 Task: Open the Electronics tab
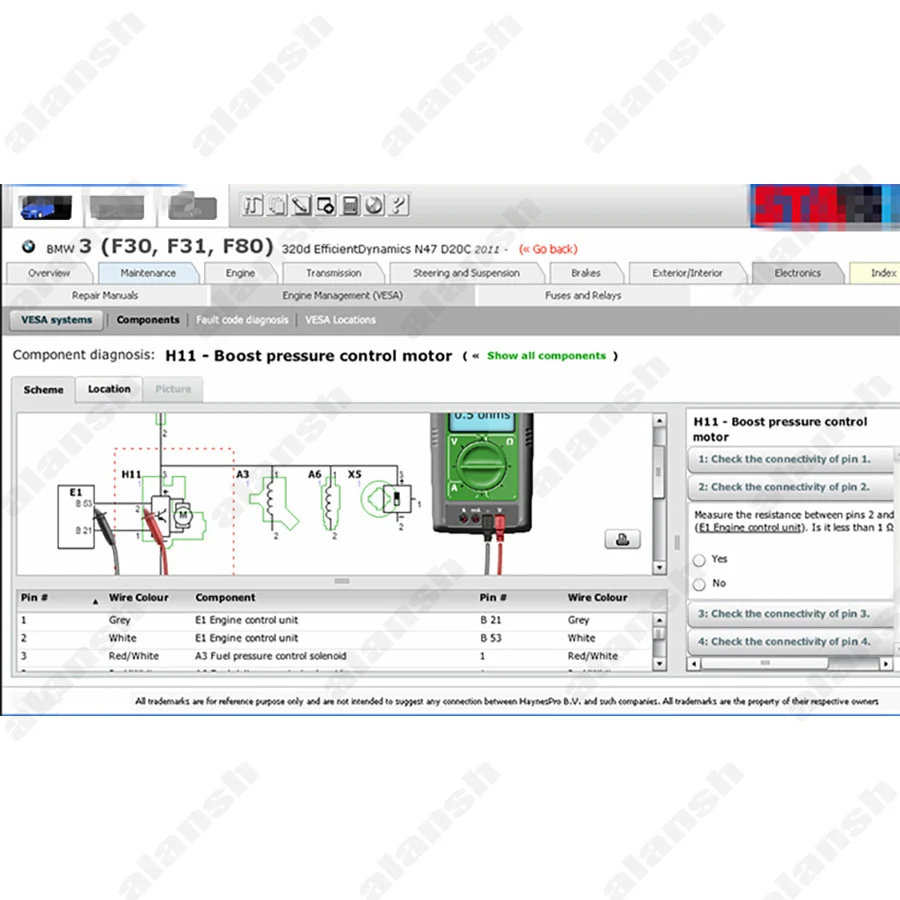tap(797, 273)
